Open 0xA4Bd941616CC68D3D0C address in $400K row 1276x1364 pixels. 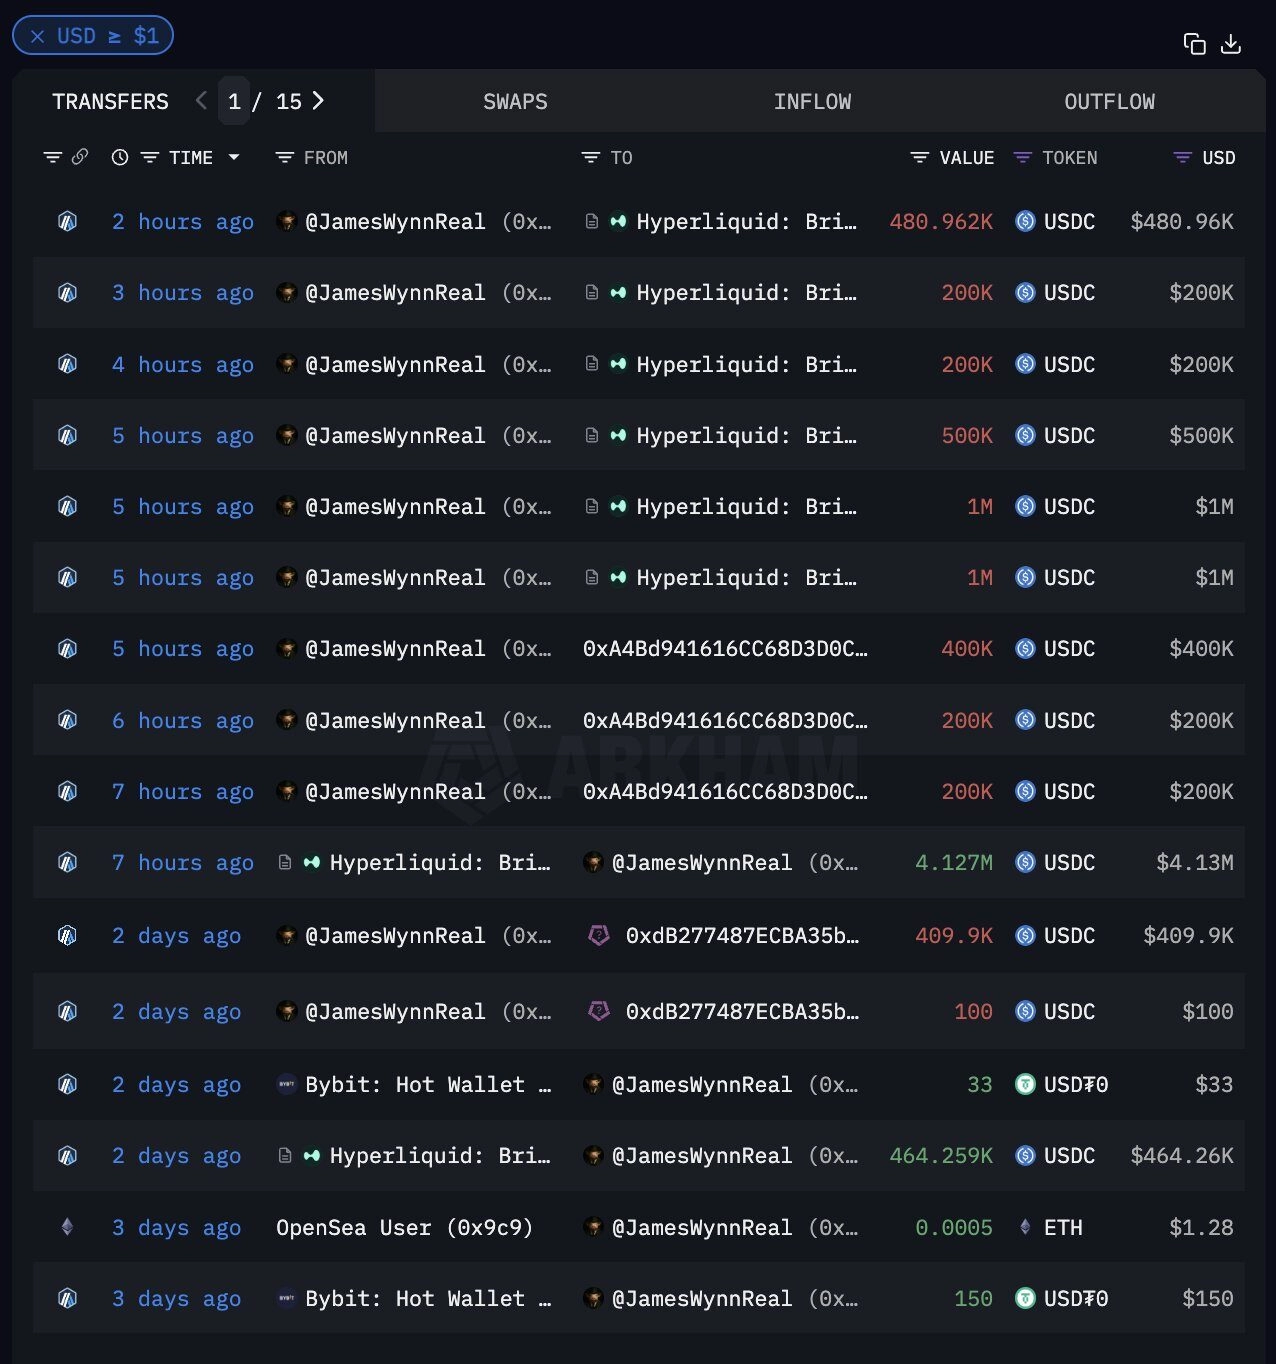[x=725, y=649]
